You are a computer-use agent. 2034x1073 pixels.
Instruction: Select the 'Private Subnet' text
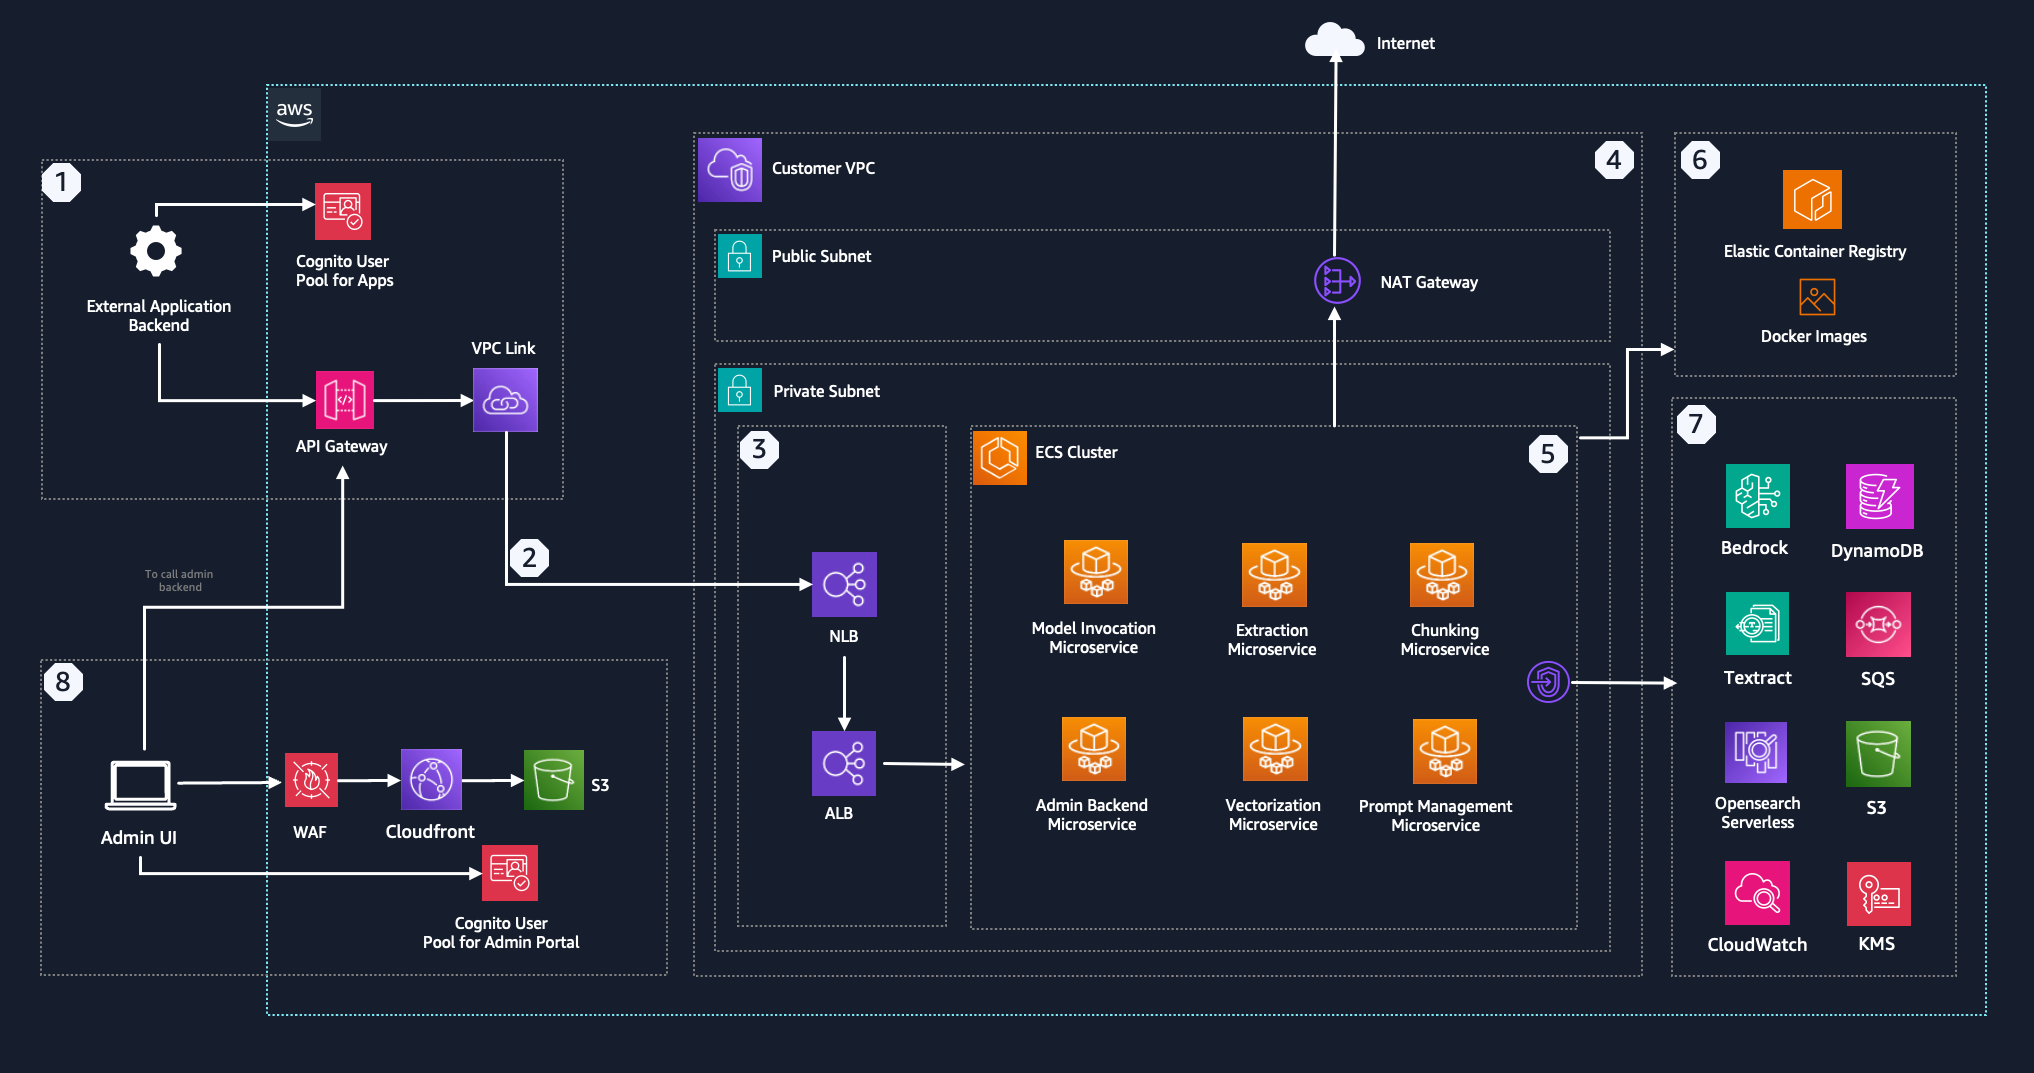[x=826, y=391]
